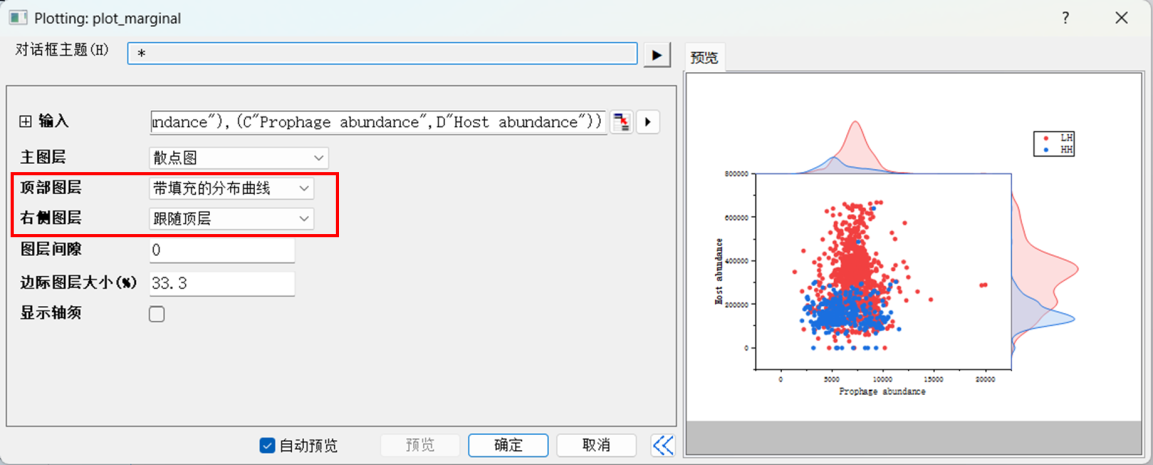The width and height of the screenshot is (1153, 465).
Task: Close the plot_marginal dialog
Action: coord(1122,18)
